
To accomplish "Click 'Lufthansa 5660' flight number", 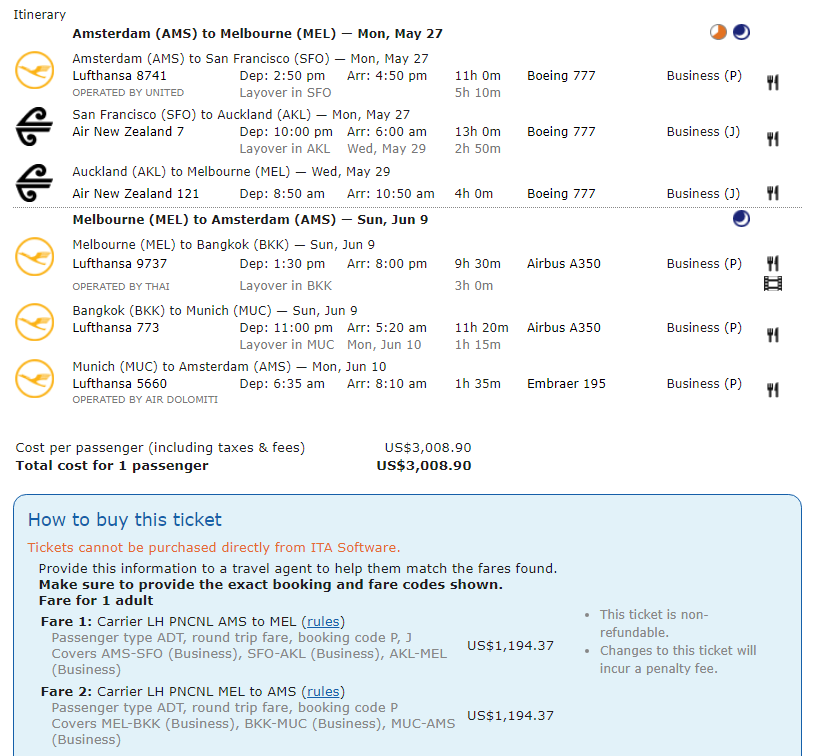I will tap(120, 384).
